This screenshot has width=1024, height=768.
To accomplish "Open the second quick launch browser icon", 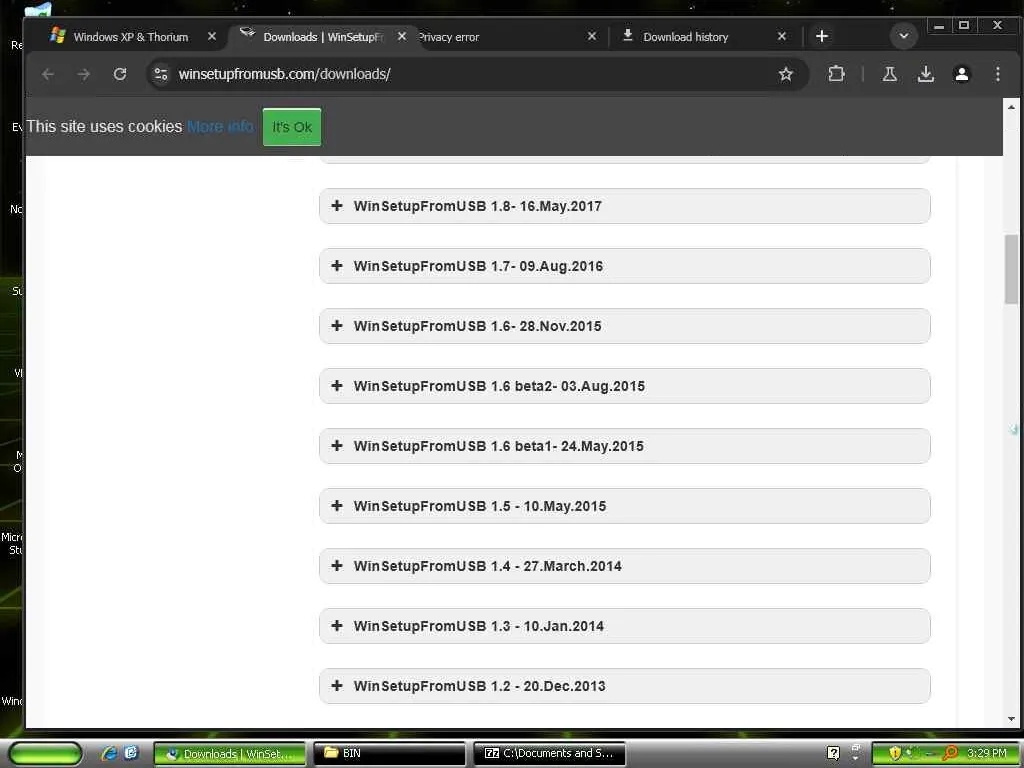I will [x=131, y=752].
